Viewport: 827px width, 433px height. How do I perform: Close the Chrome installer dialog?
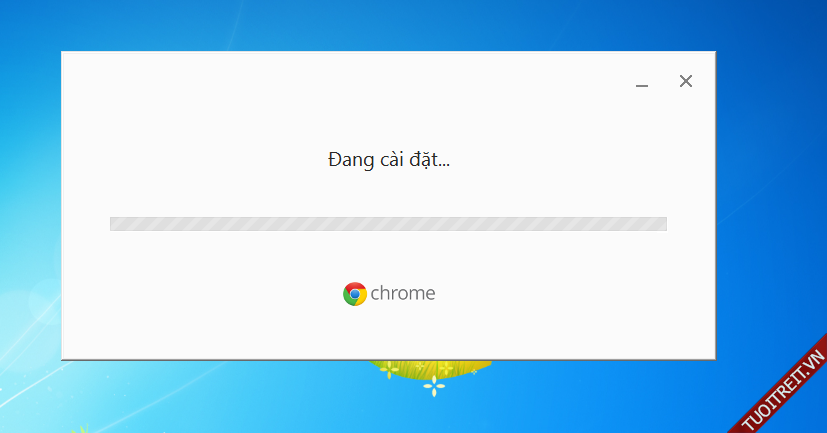point(686,81)
